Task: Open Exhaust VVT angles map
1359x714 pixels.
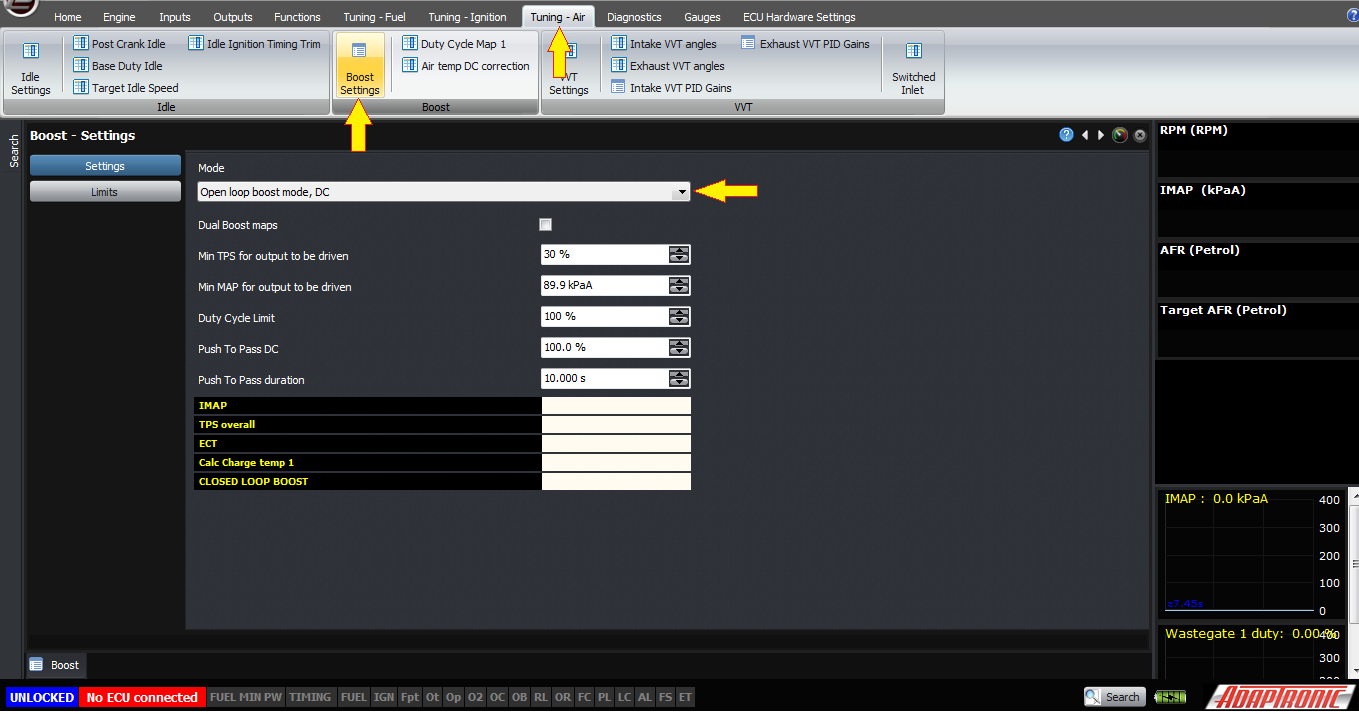Action: (x=668, y=66)
